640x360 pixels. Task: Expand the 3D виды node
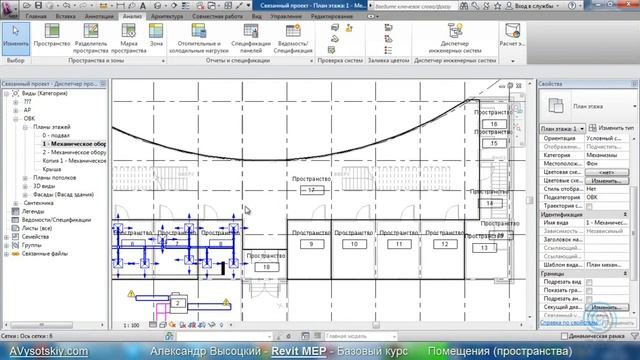coord(25,186)
